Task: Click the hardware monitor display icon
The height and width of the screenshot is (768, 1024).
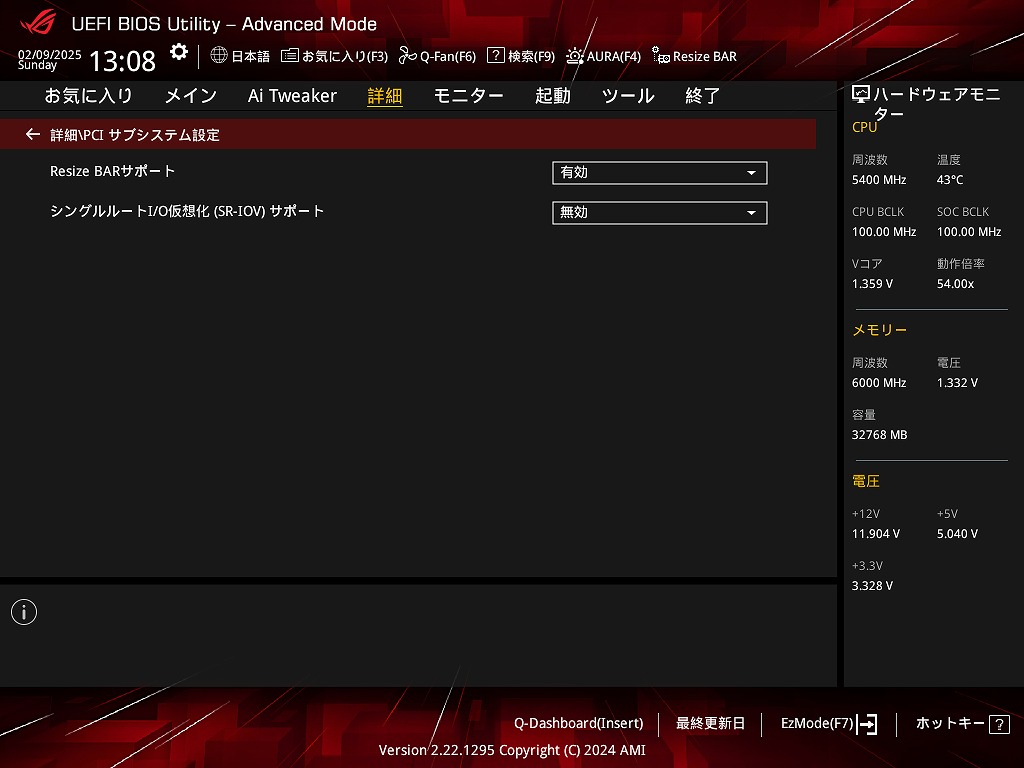Action: coord(861,95)
